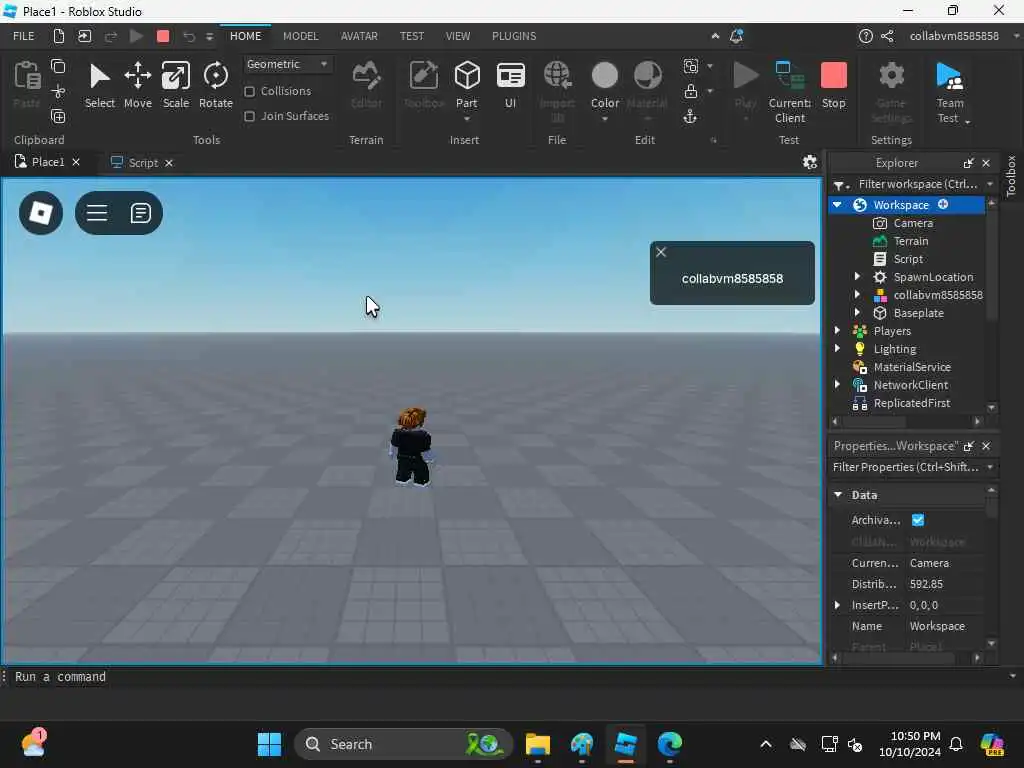Toggle the Archivable property checkbox
This screenshot has width=1024, height=768.
(x=918, y=520)
